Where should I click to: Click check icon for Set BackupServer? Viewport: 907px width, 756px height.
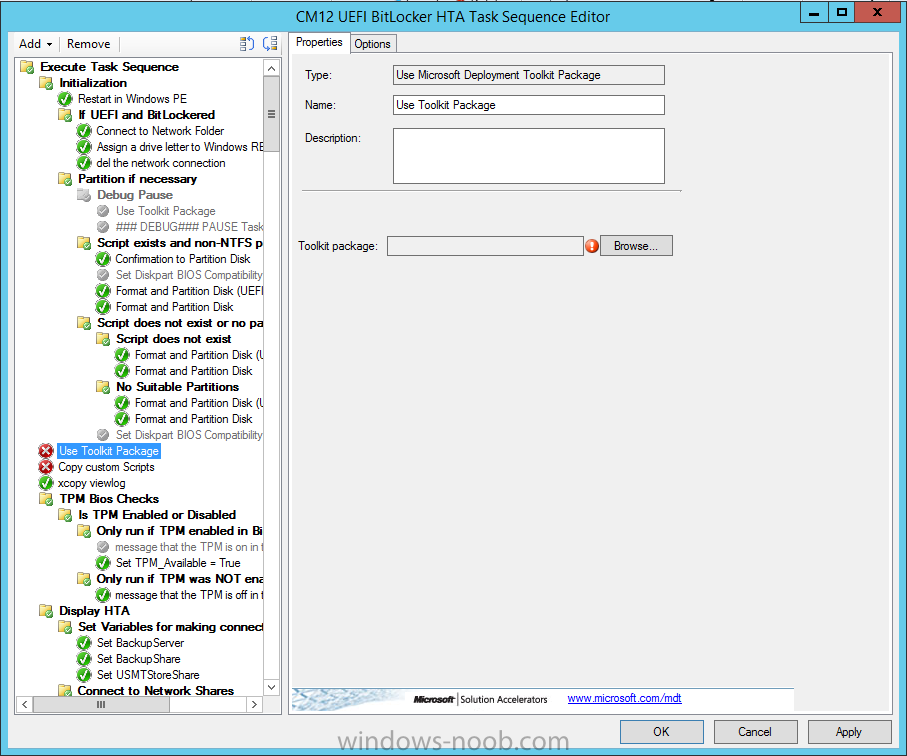click(84, 643)
